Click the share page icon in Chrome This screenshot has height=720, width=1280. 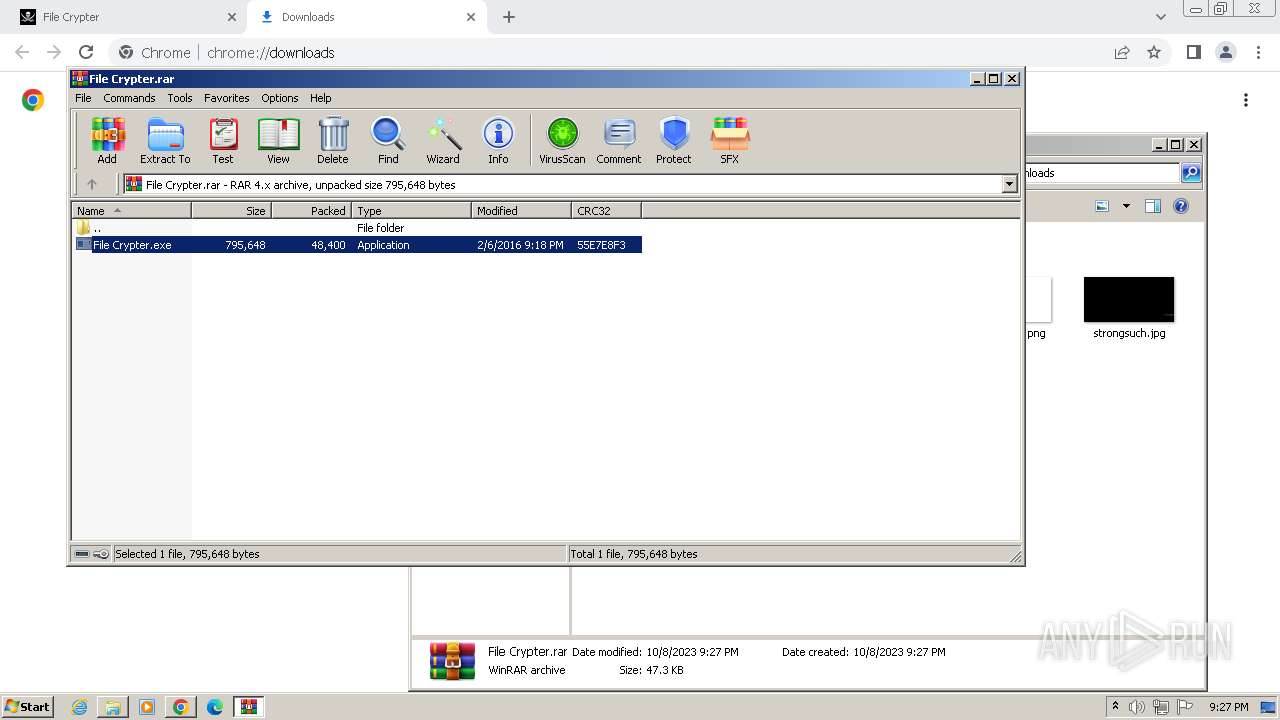(x=1122, y=52)
